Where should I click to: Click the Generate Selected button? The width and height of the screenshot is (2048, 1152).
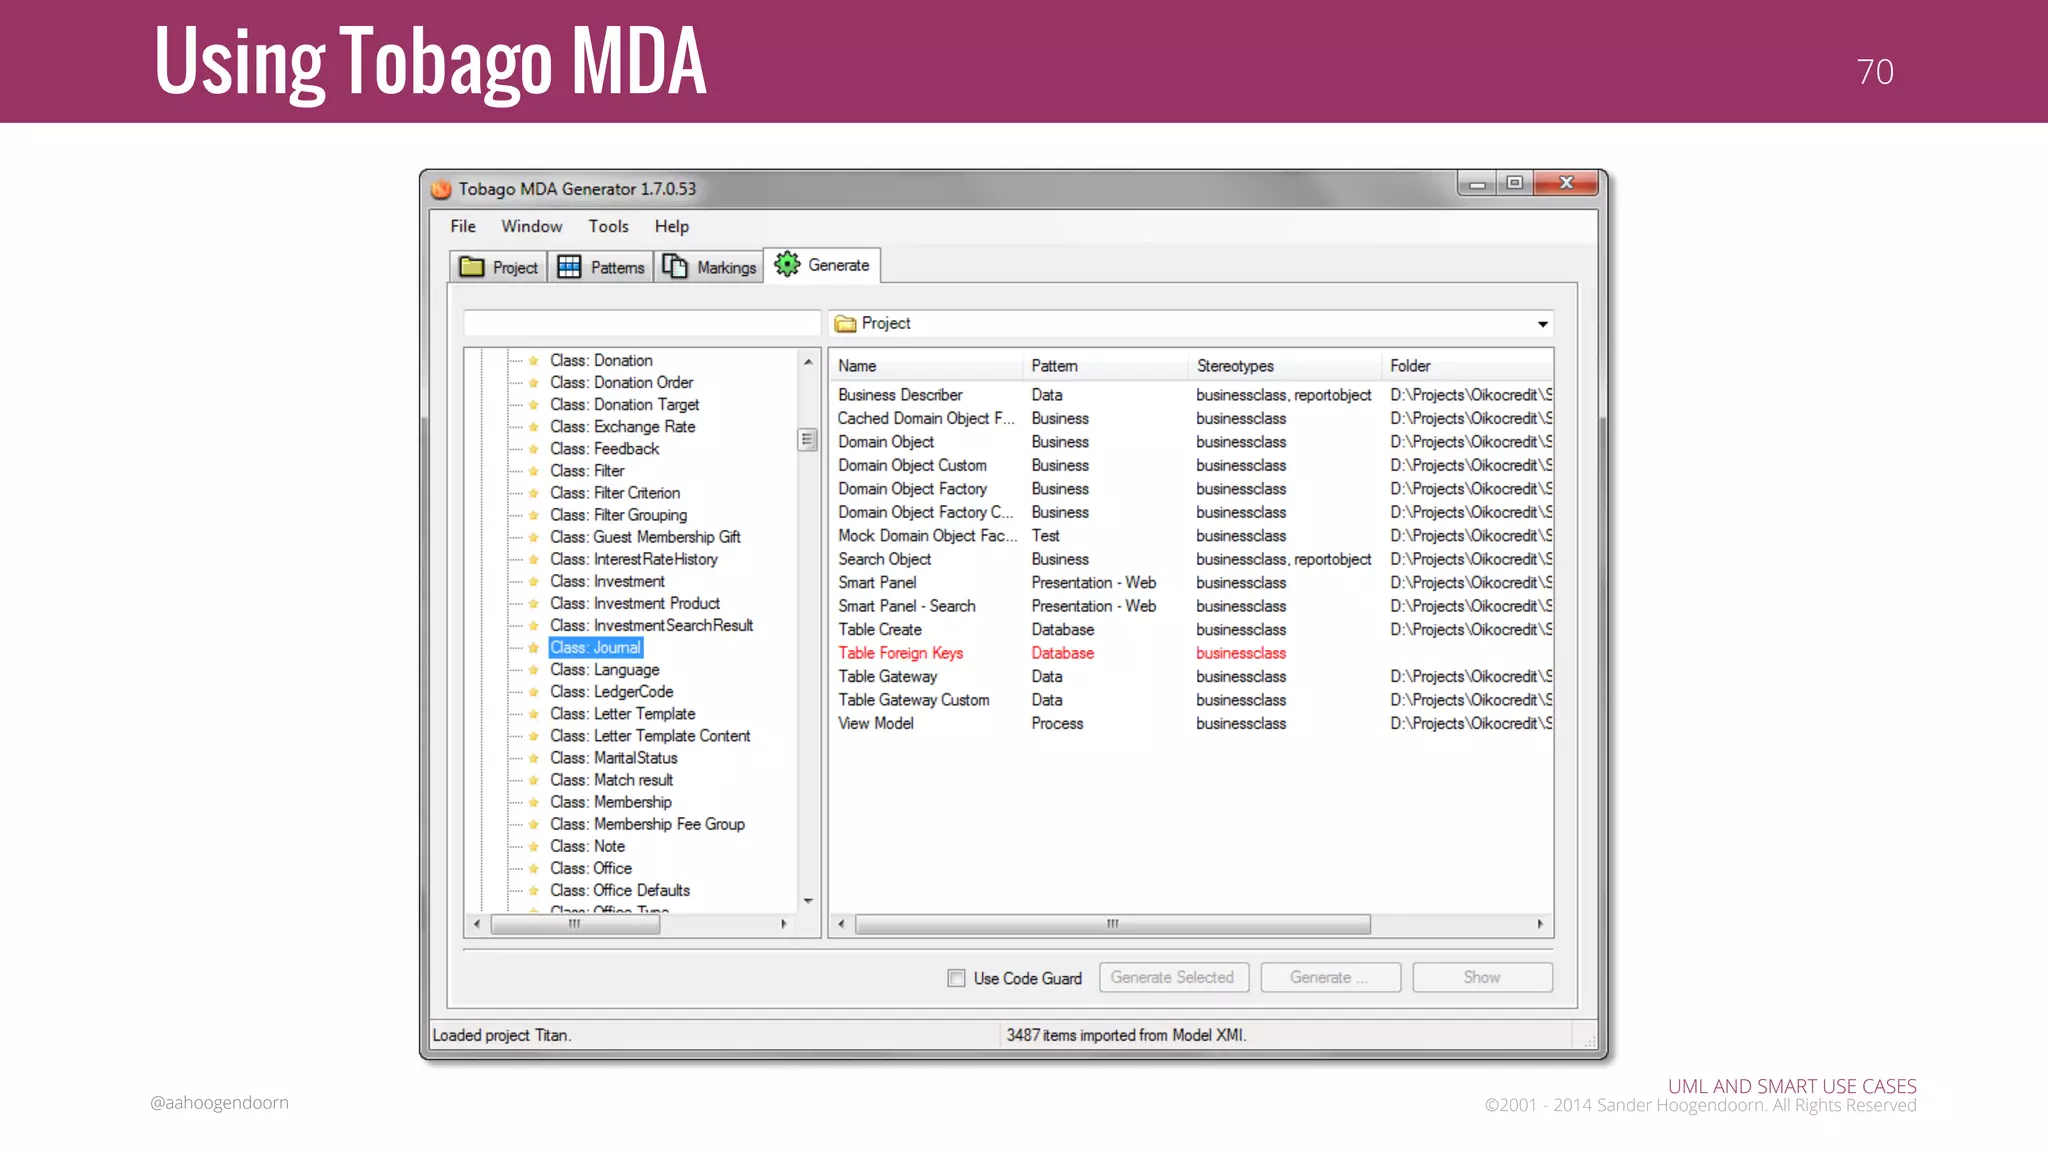(x=1174, y=978)
